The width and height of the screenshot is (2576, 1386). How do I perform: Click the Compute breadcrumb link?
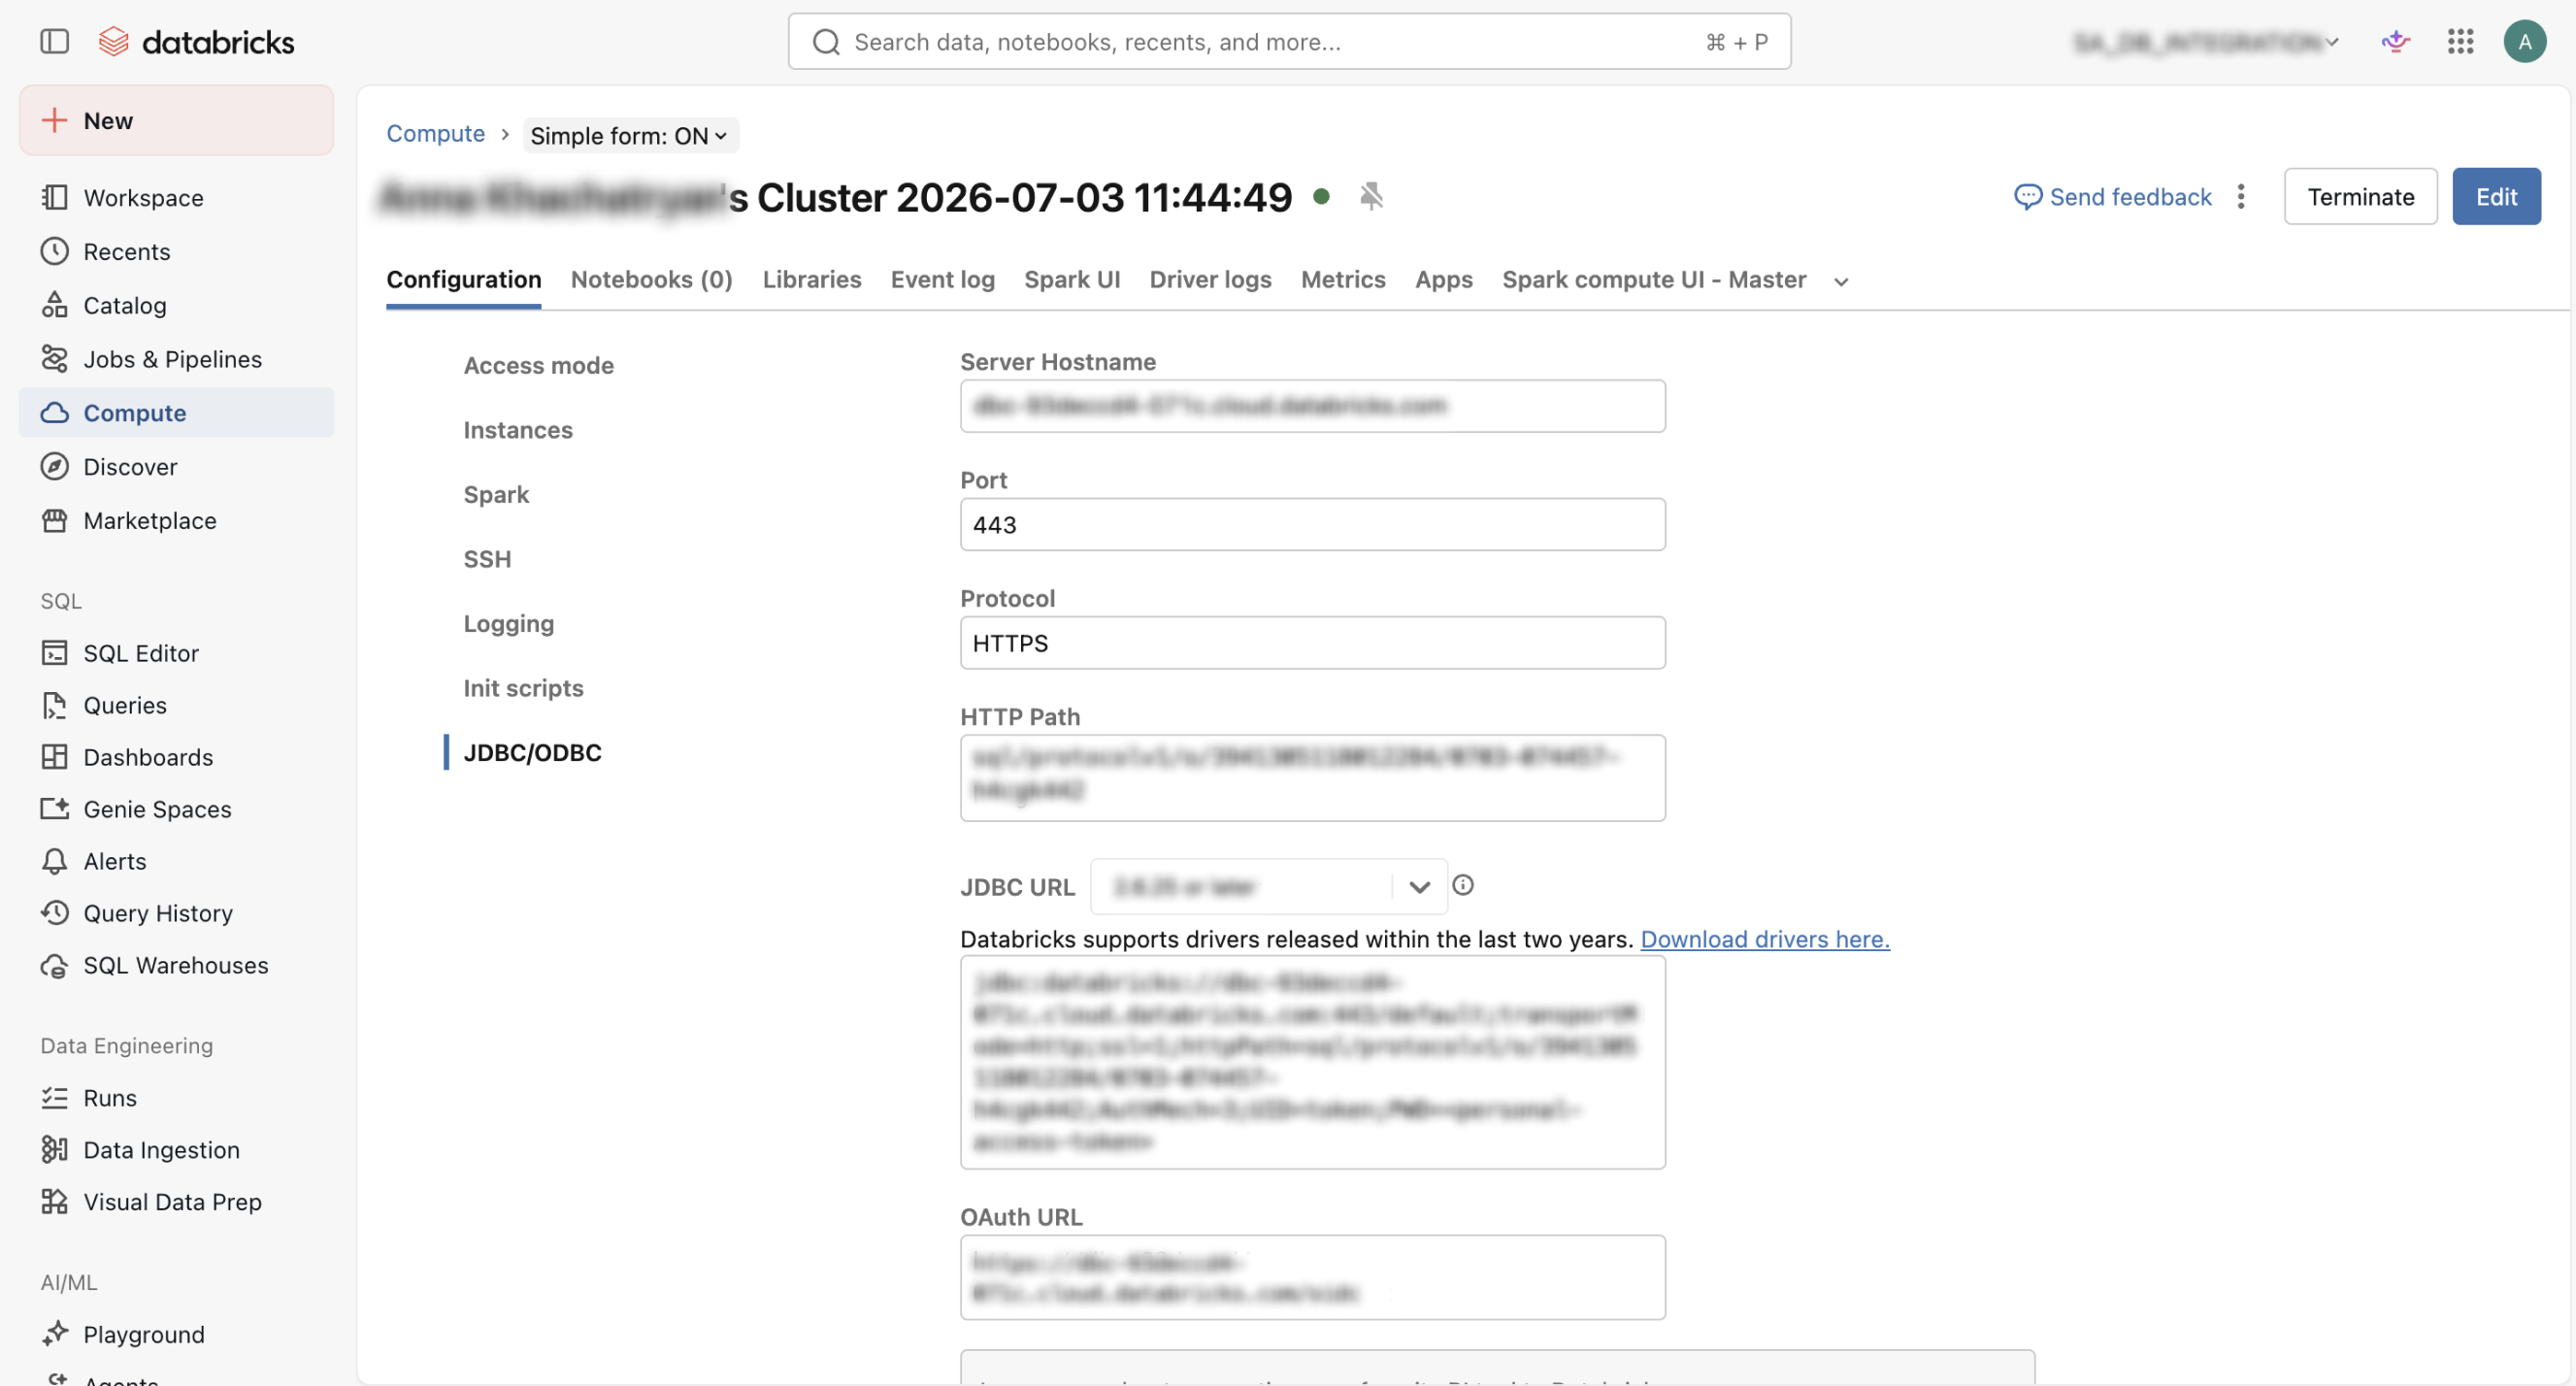coord(436,133)
